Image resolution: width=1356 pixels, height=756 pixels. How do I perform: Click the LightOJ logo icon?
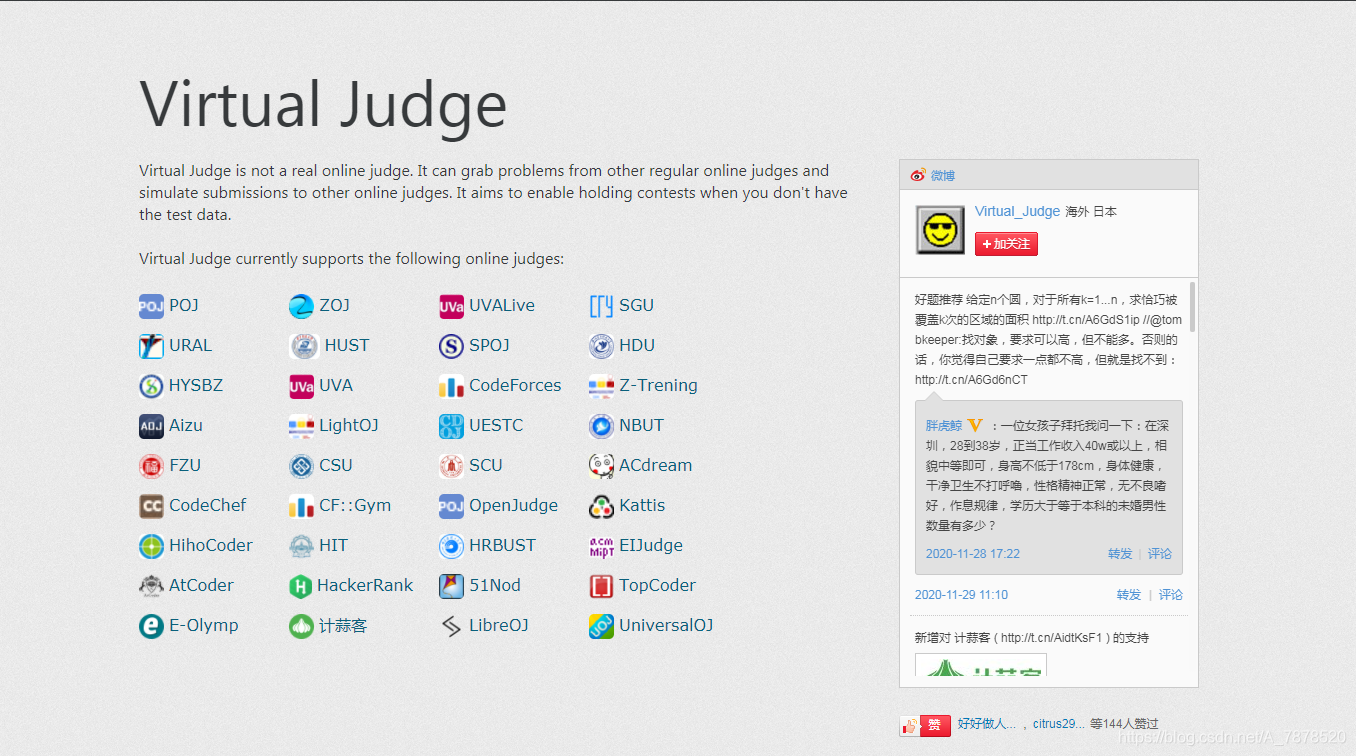tap(301, 426)
